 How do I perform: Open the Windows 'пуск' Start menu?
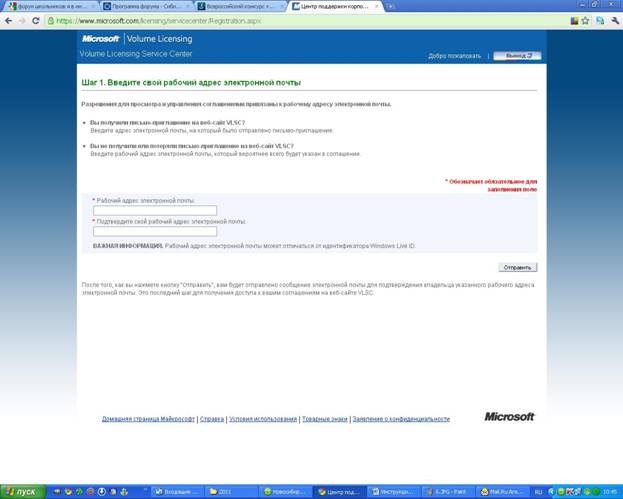(23, 492)
